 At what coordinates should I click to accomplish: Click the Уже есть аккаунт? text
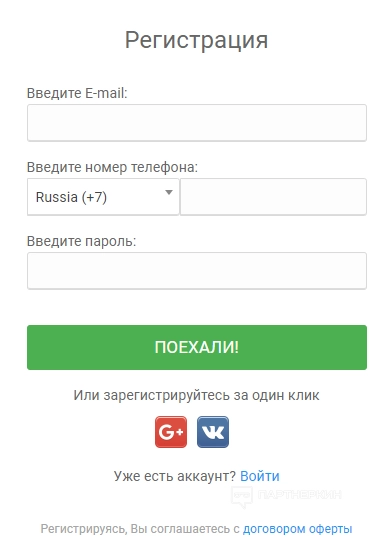pyautogui.click(x=175, y=476)
